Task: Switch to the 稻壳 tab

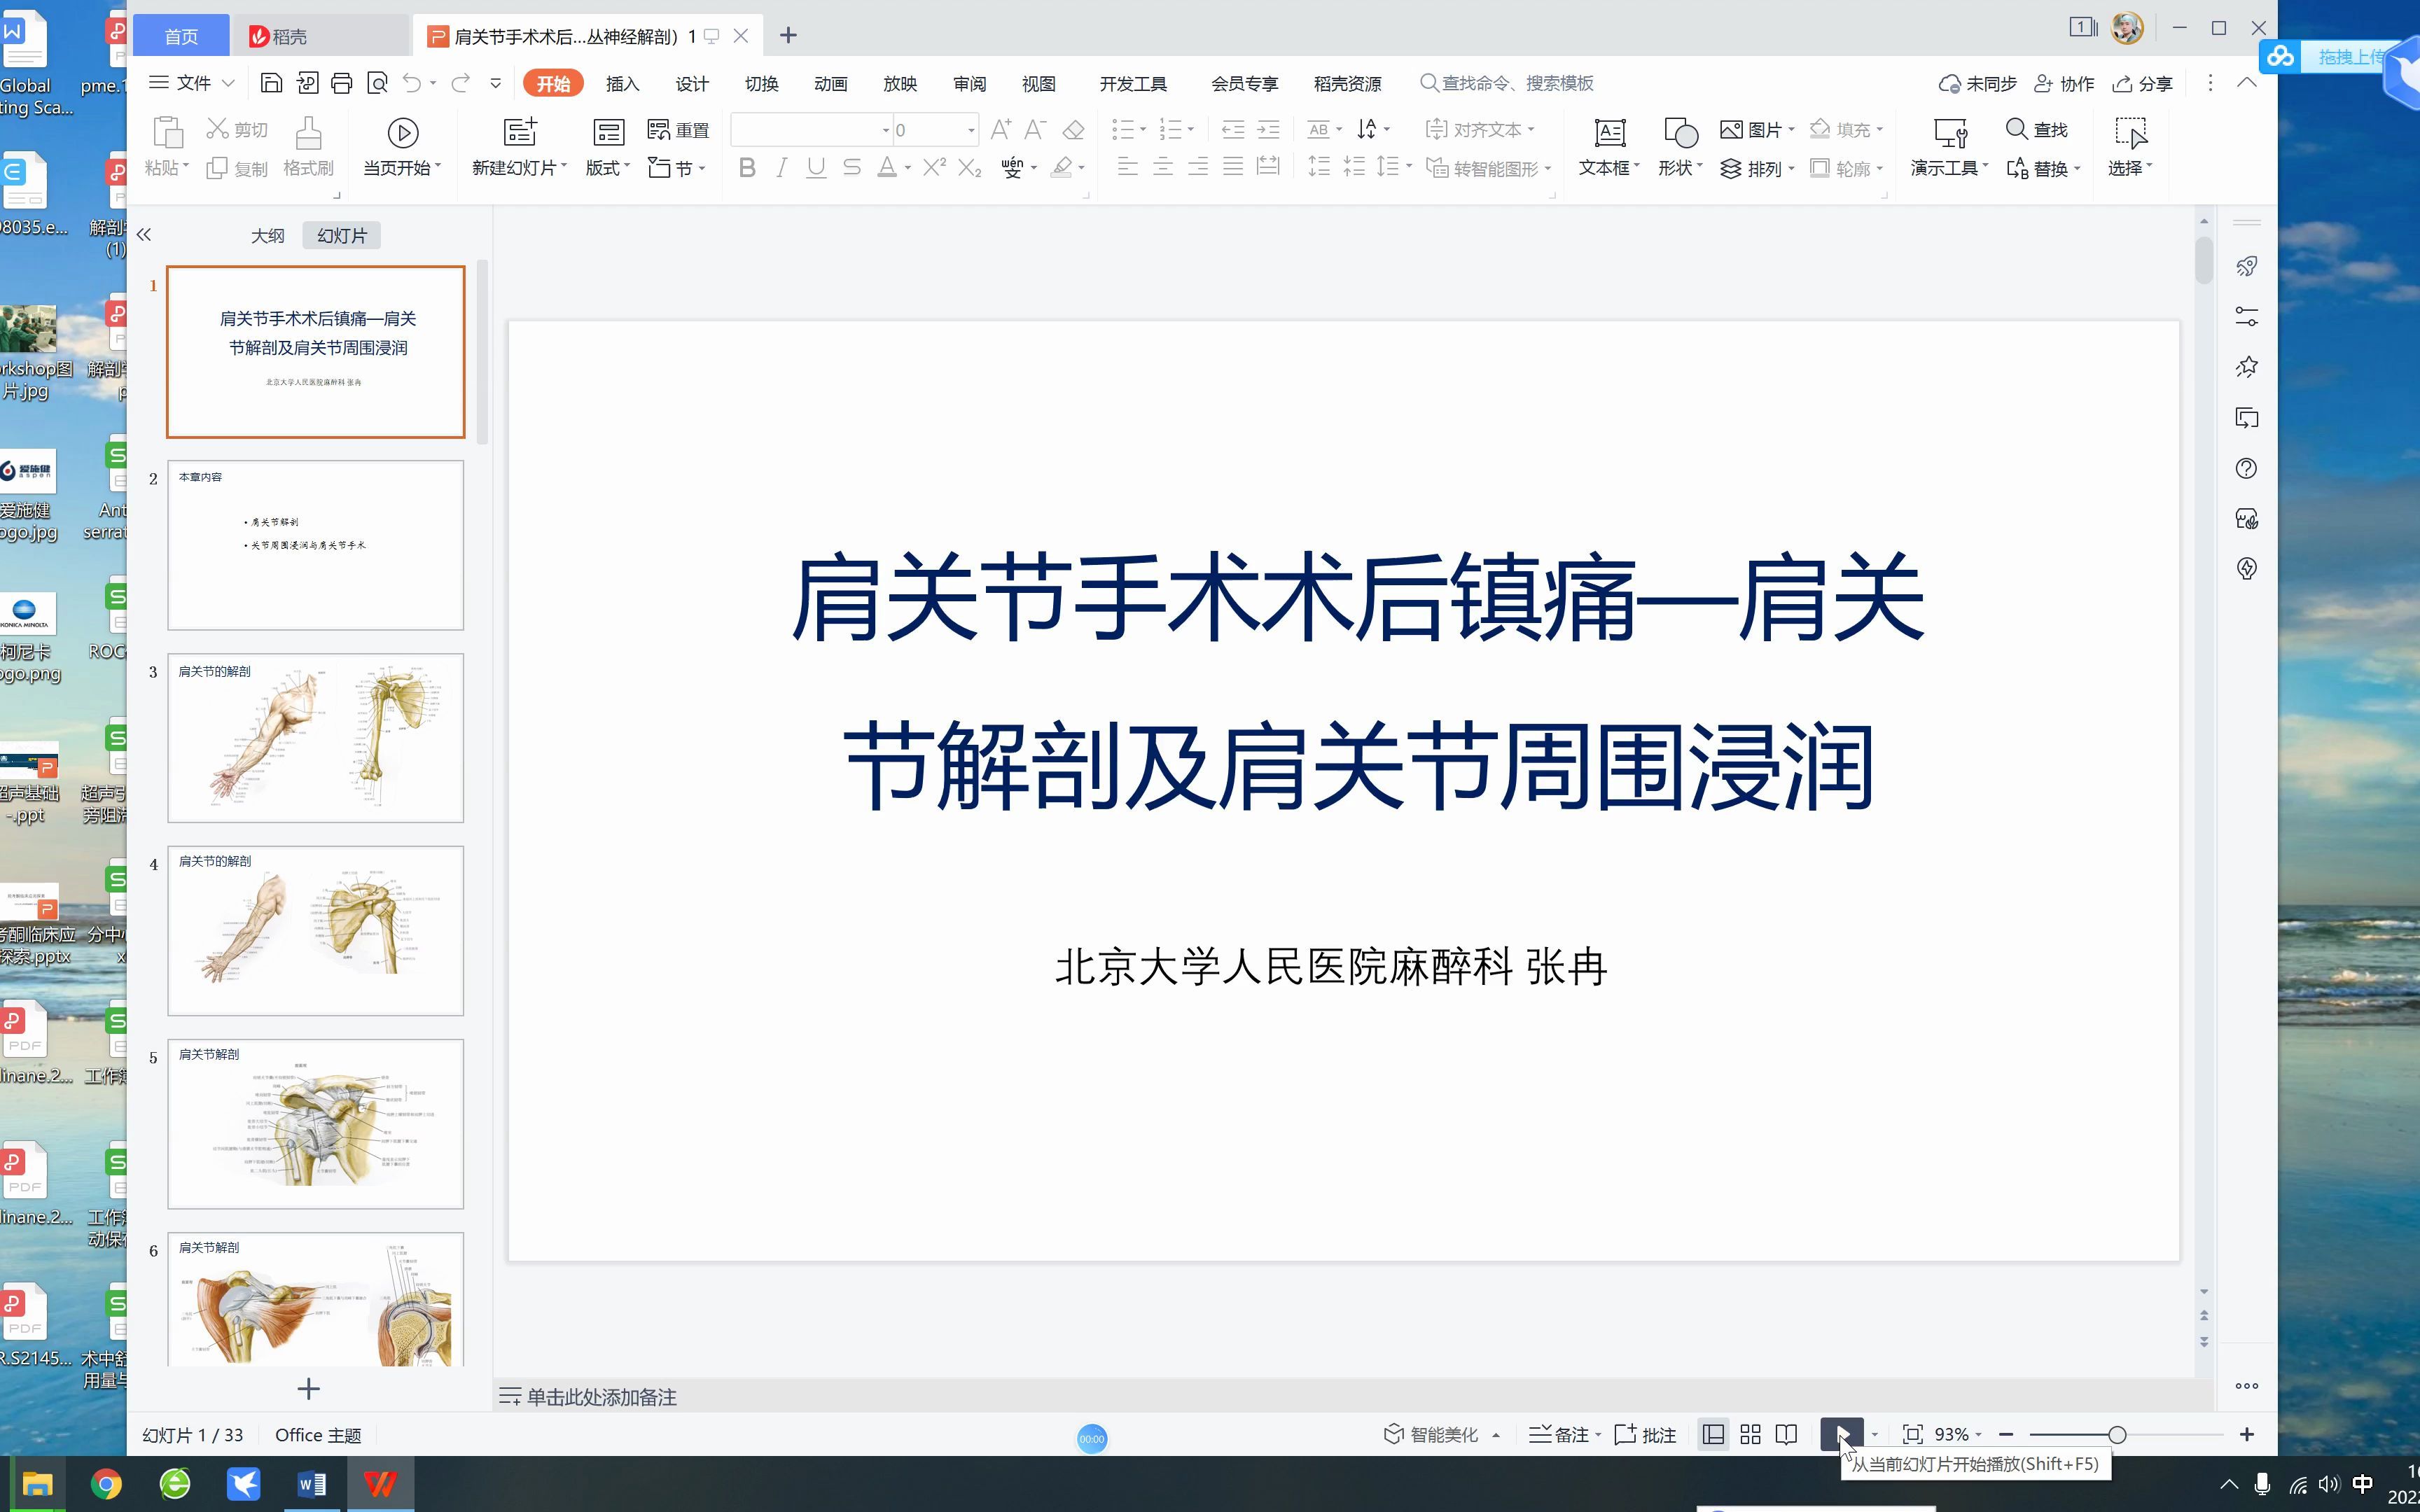Action: point(320,36)
